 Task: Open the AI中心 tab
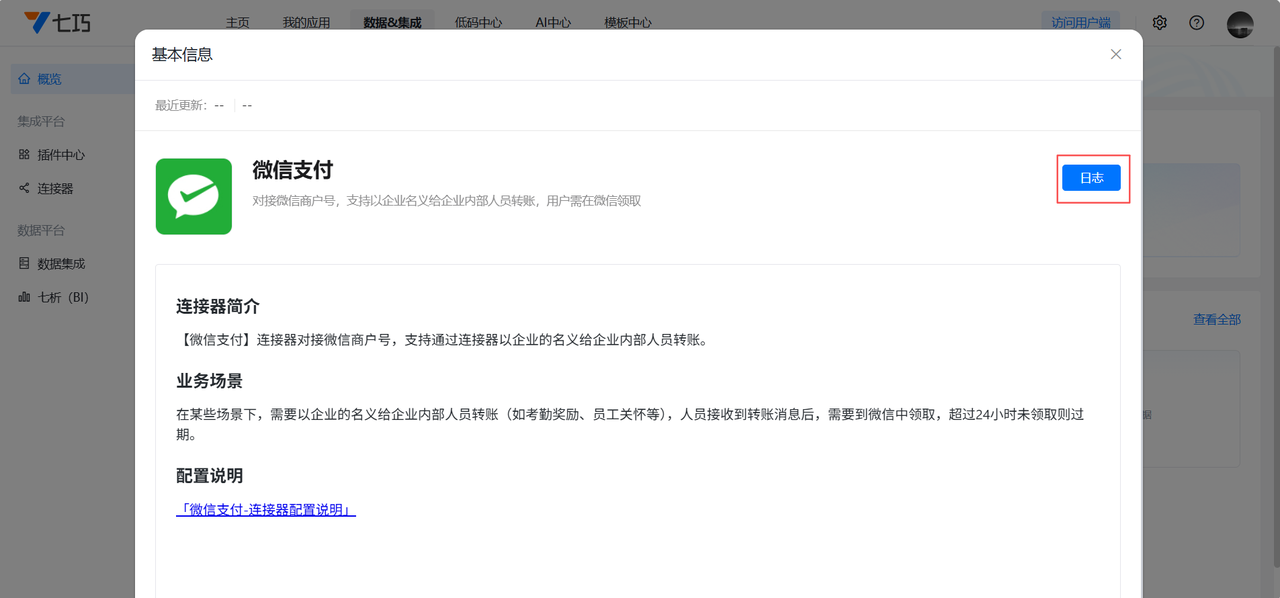(553, 23)
